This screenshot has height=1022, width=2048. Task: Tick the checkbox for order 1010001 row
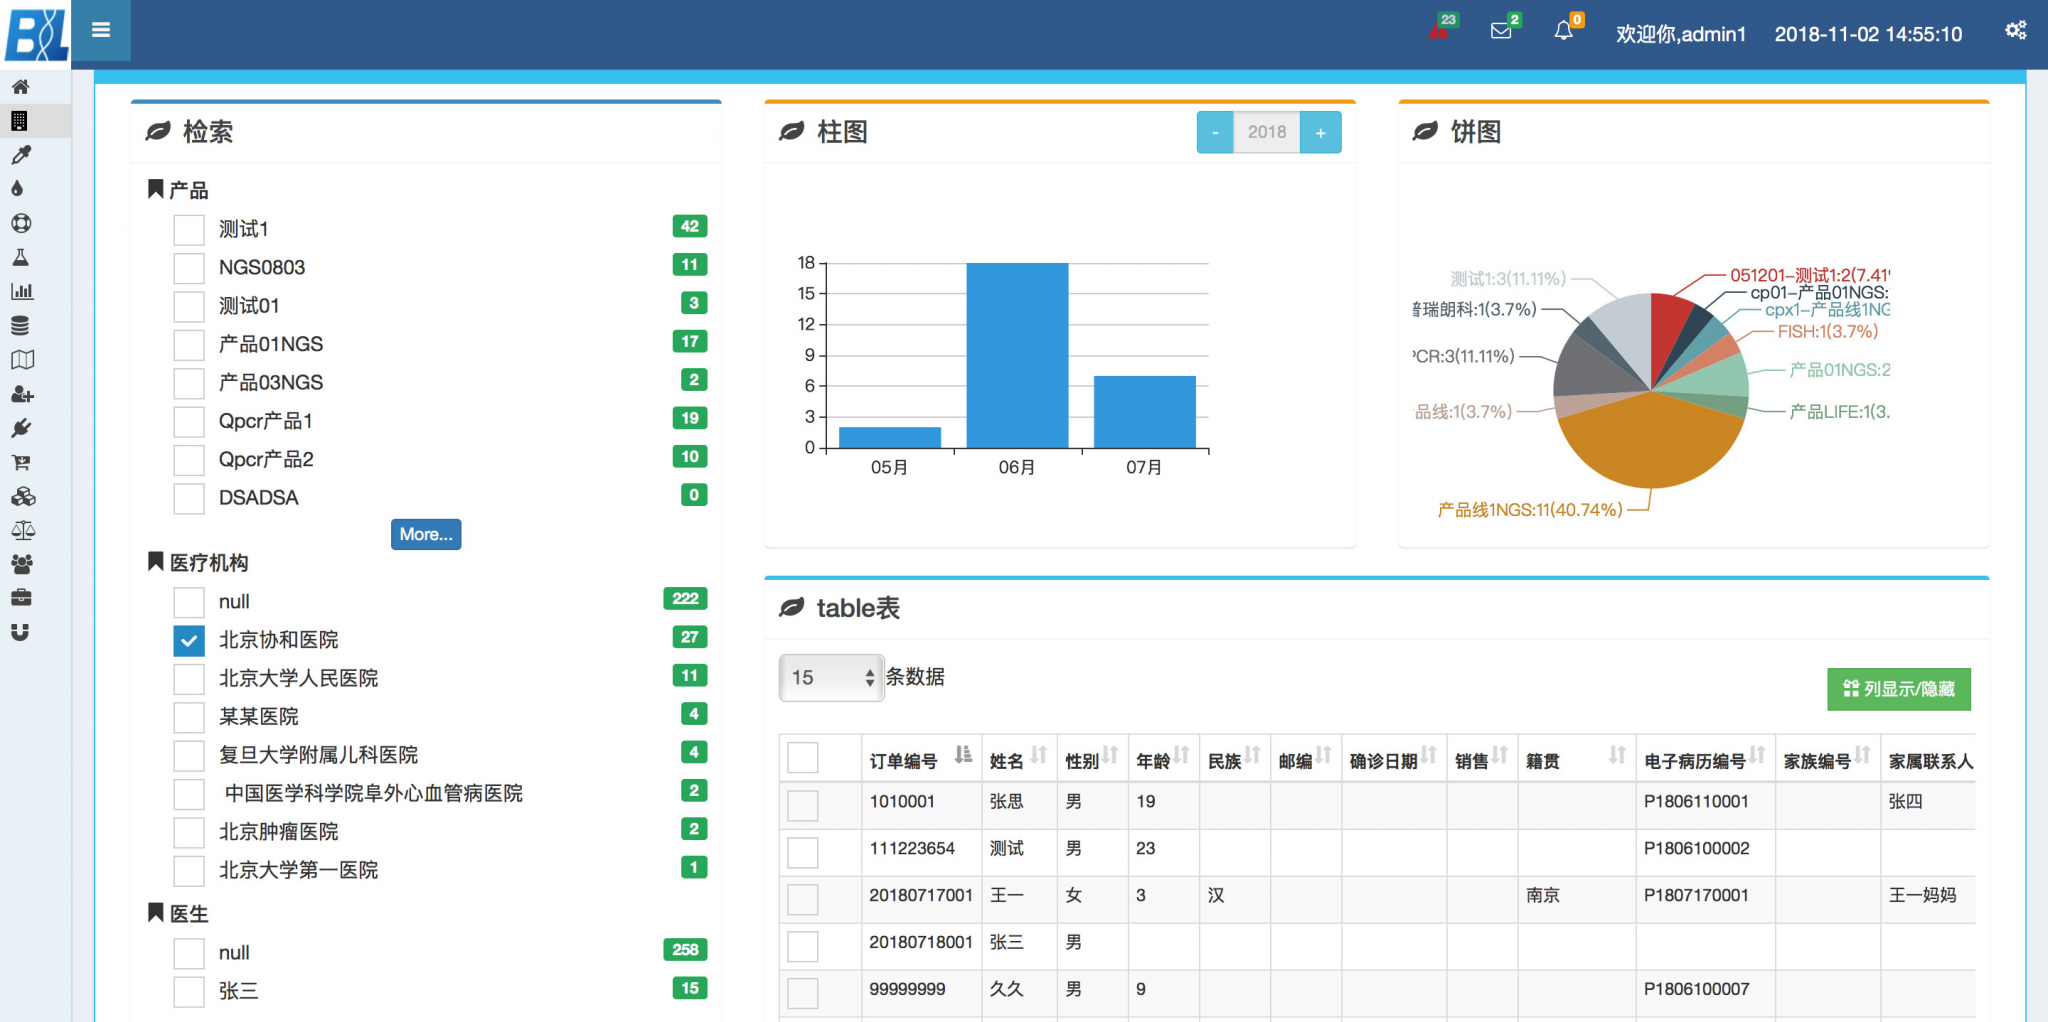tap(802, 805)
